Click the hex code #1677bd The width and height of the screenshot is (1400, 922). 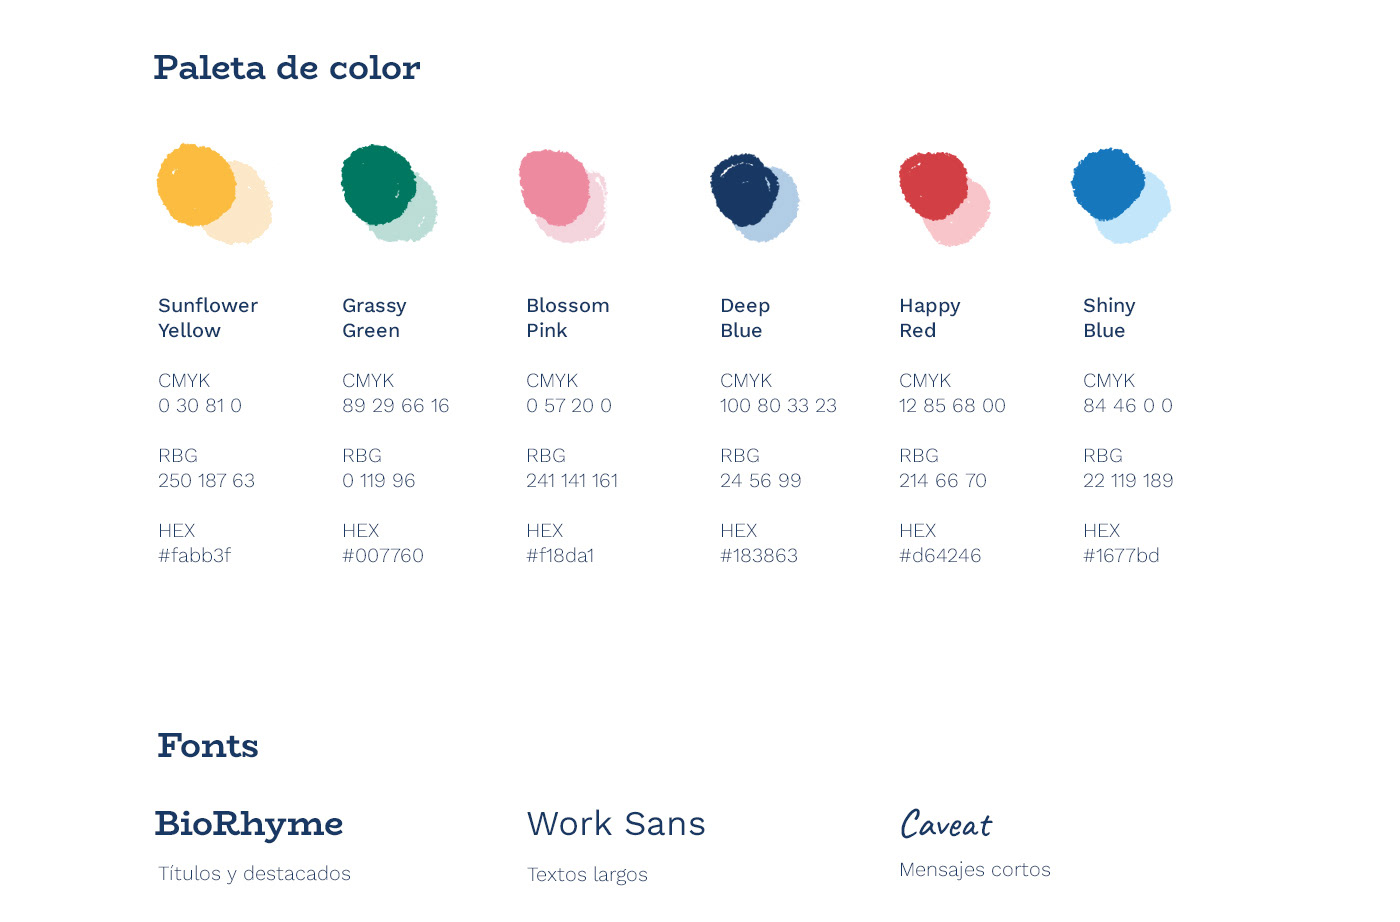[x=1121, y=556]
